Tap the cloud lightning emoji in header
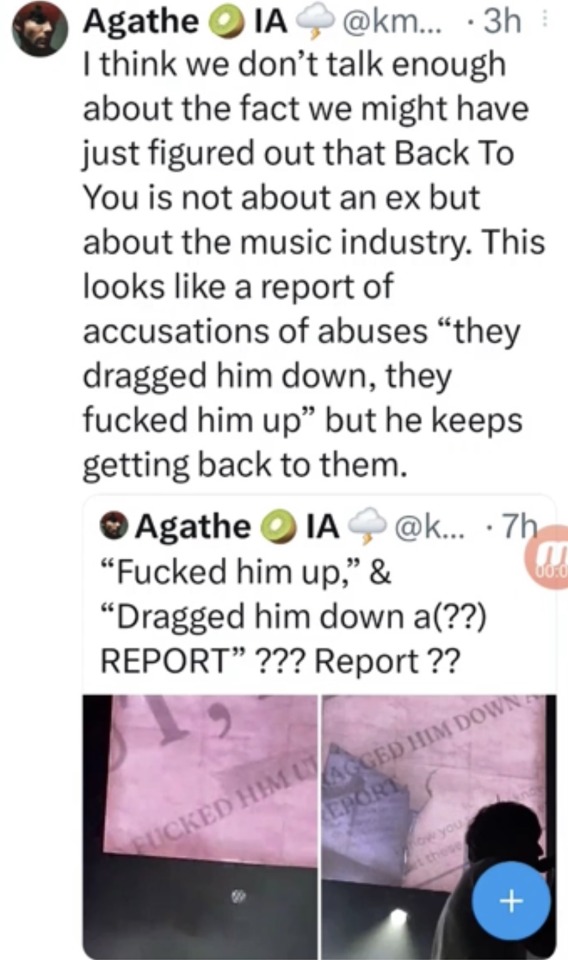 [314, 23]
